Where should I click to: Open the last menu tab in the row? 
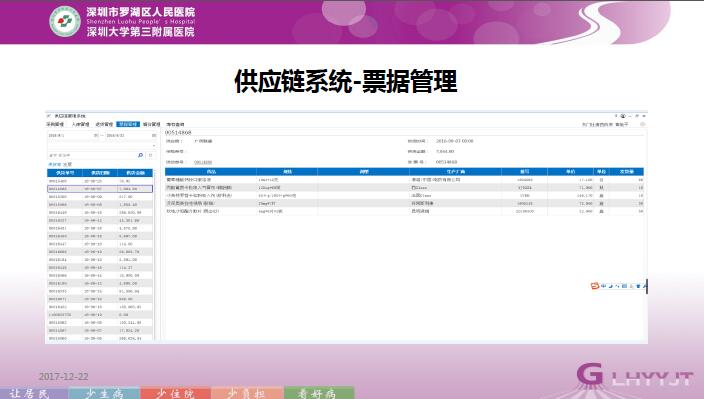pyautogui.click(x=176, y=124)
